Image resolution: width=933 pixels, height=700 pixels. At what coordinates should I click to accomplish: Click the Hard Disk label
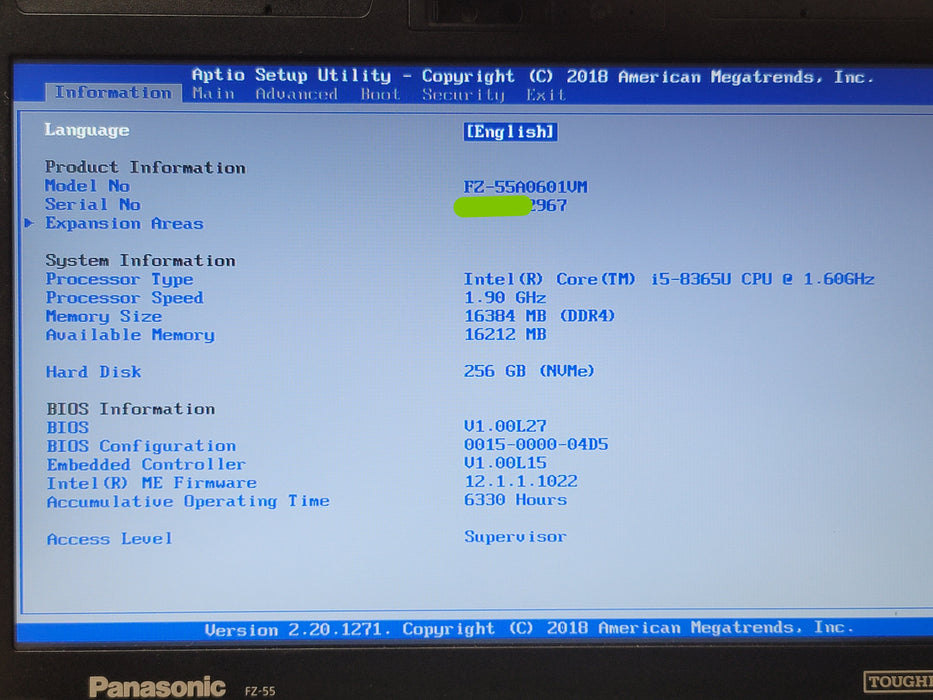[x=93, y=372]
